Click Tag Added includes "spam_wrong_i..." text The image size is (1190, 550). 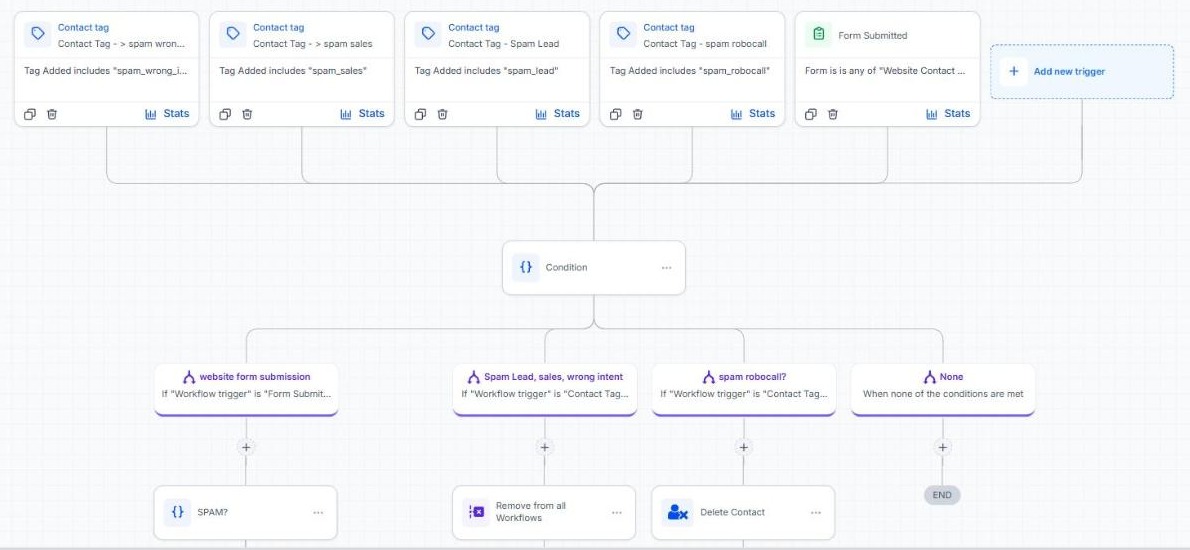(x=105, y=71)
